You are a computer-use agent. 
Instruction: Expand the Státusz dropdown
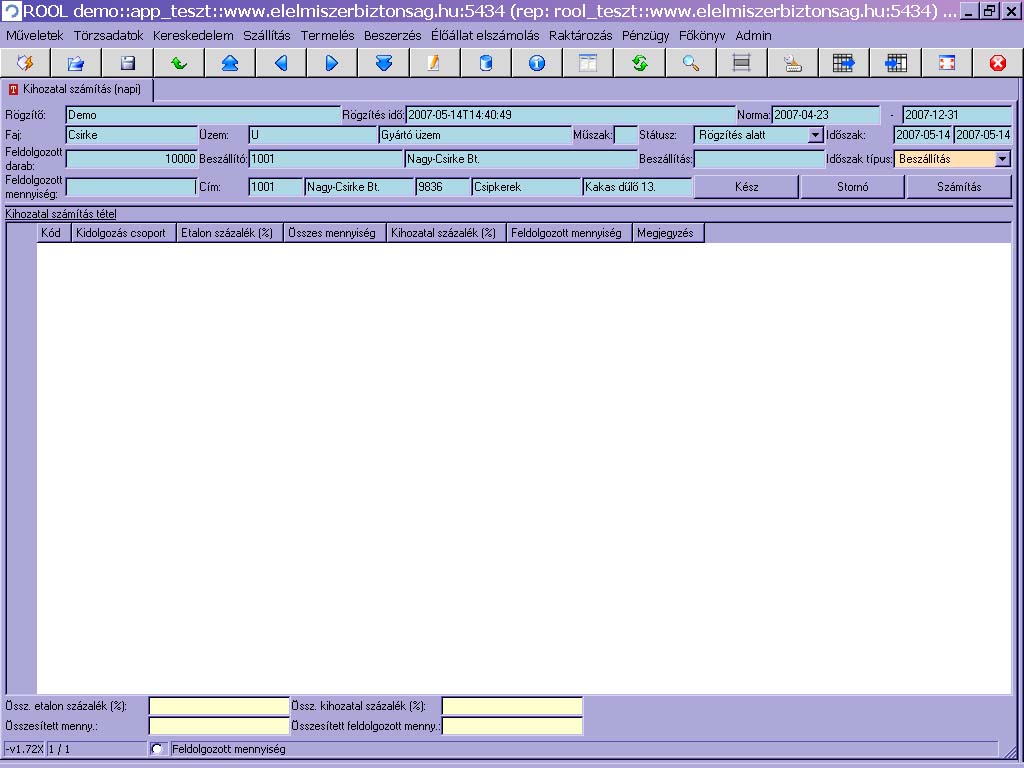815,135
